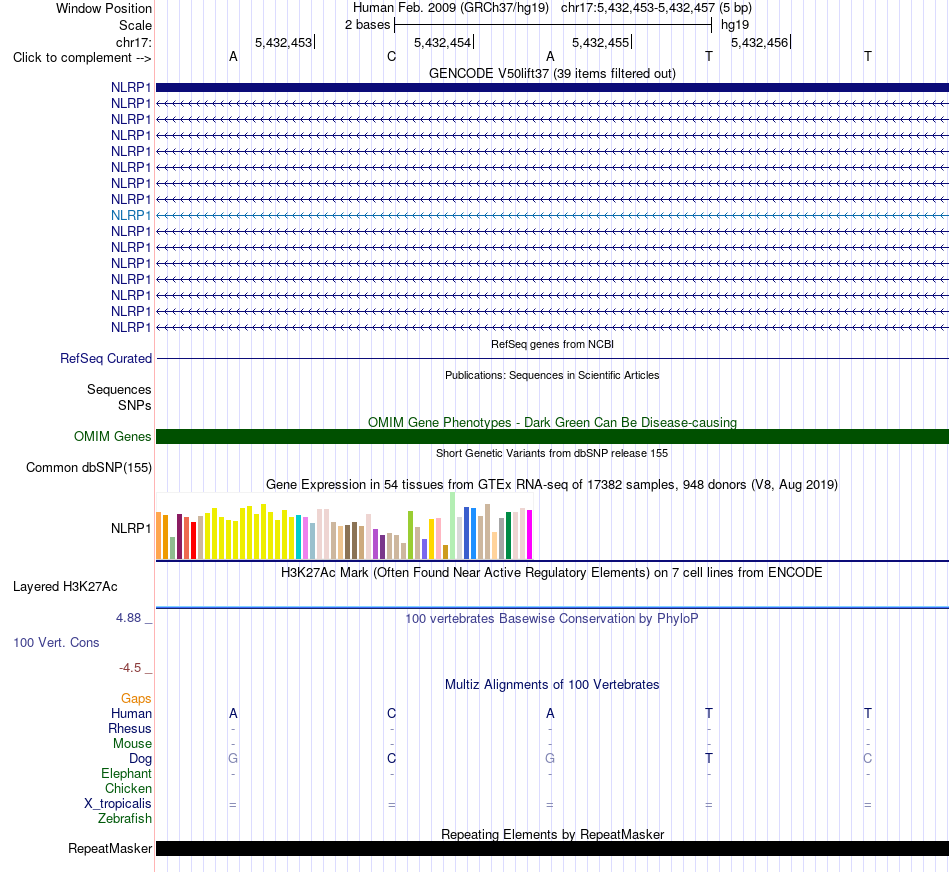The width and height of the screenshot is (950, 872).
Task: Click the black RepeatMasker bar
Action: tap(552, 848)
